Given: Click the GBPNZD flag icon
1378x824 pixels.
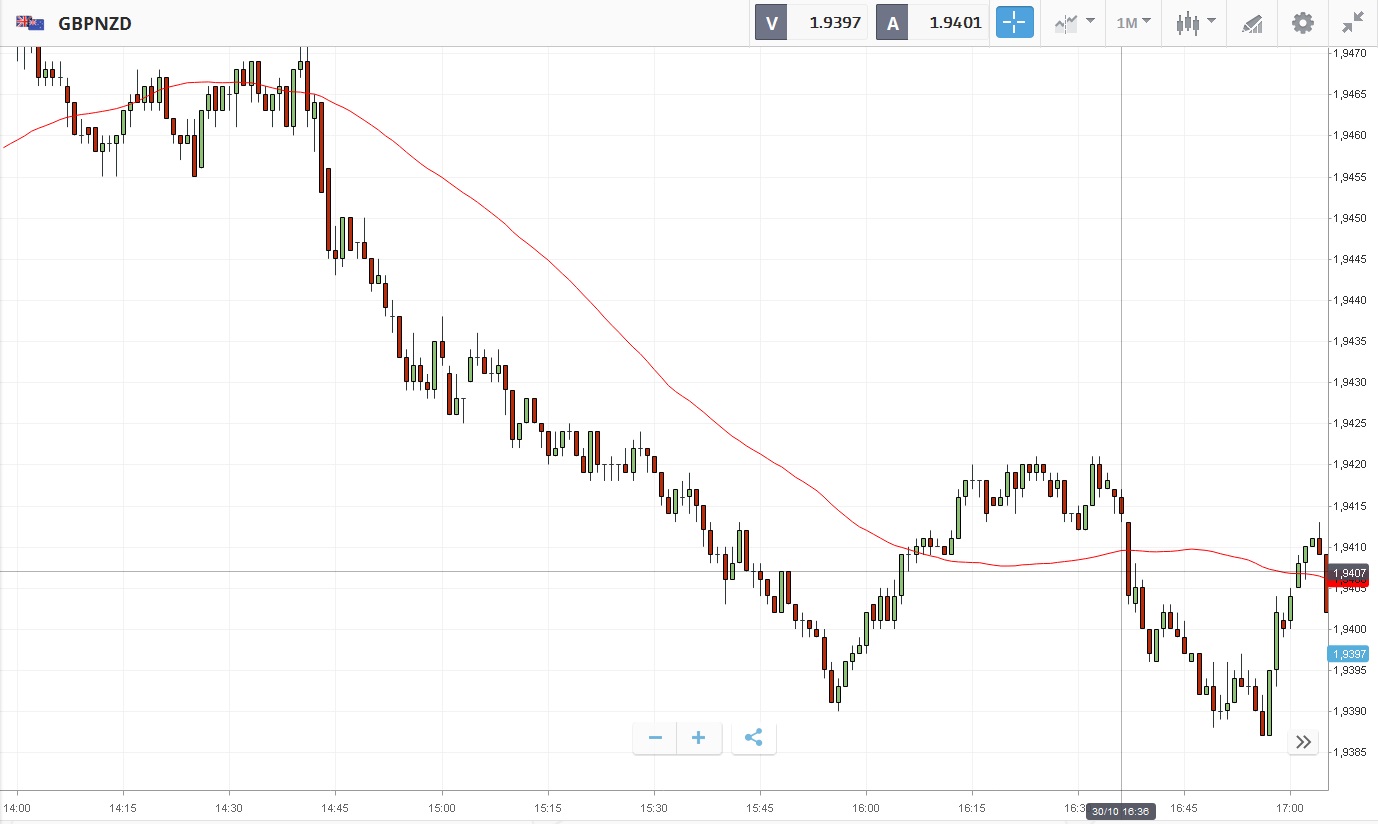Looking at the screenshot, I should [30, 22].
